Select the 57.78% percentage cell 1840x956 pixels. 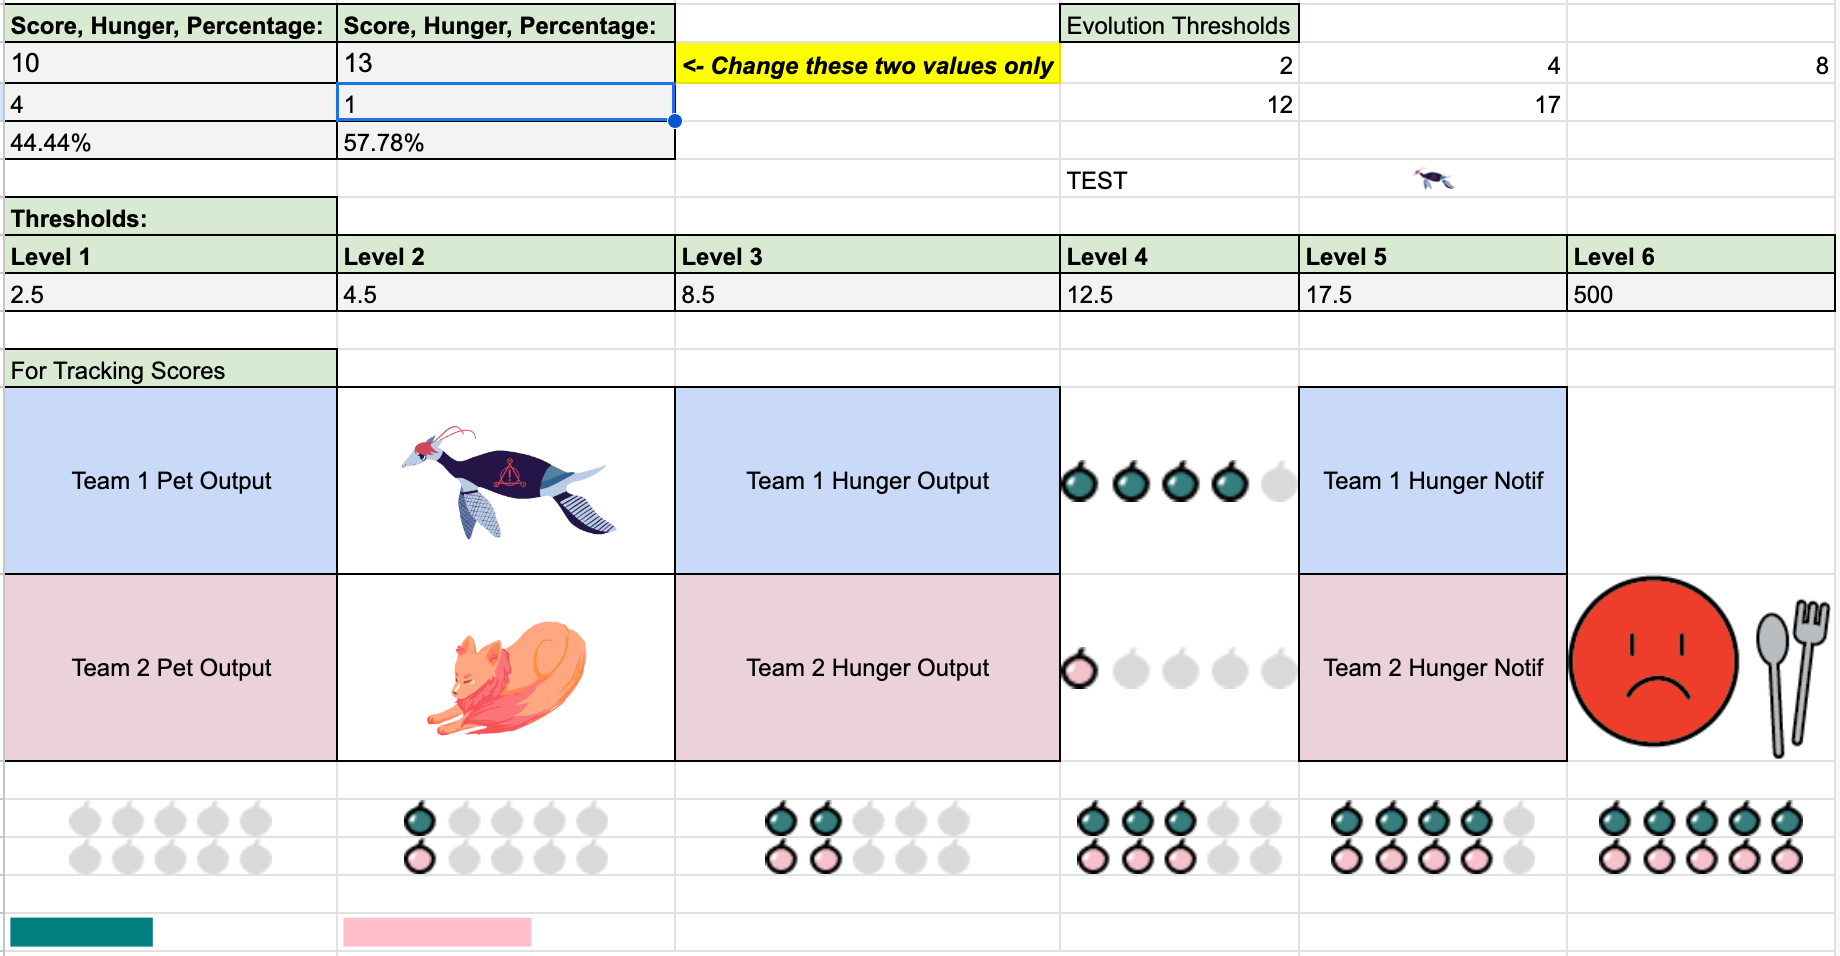click(x=506, y=141)
